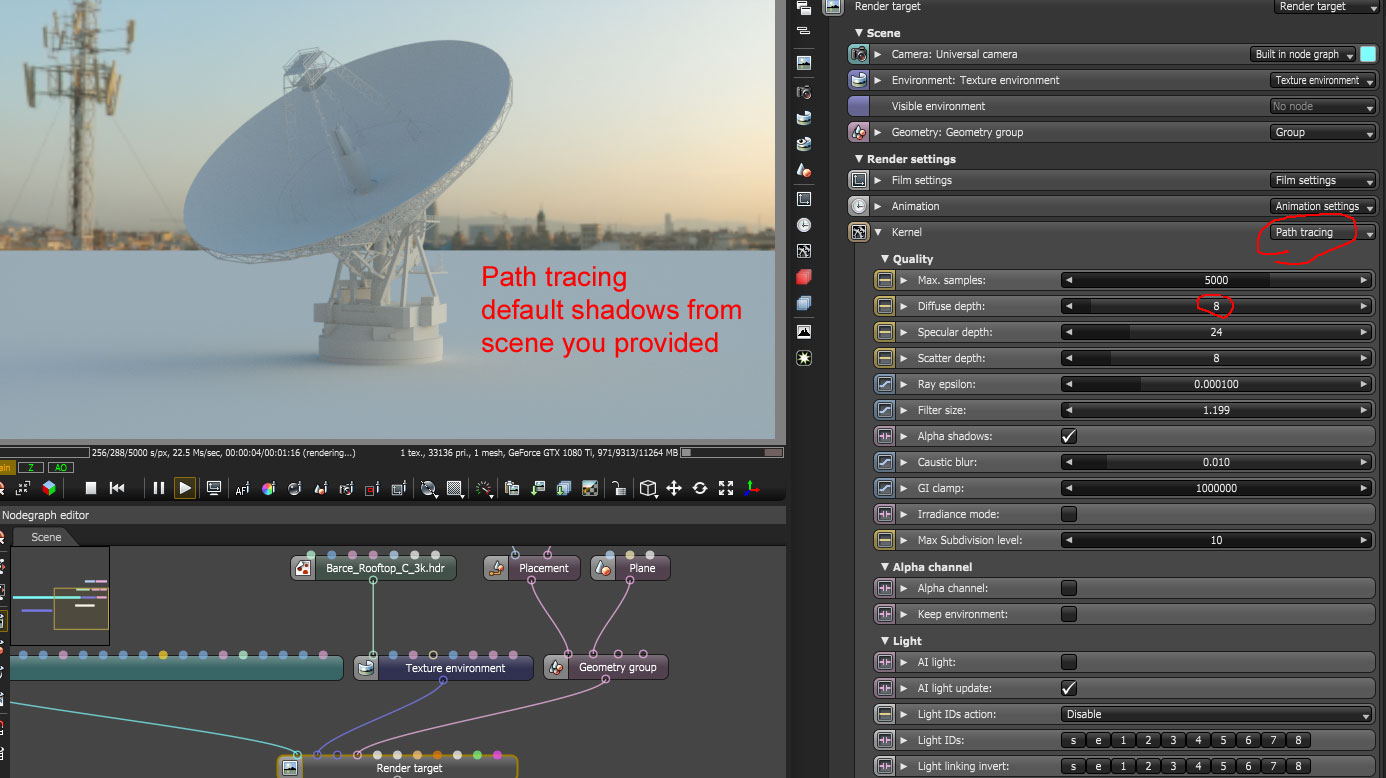Select the Placement node
The height and width of the screenshot is (778, 1386).
click(x=533, y=568)
